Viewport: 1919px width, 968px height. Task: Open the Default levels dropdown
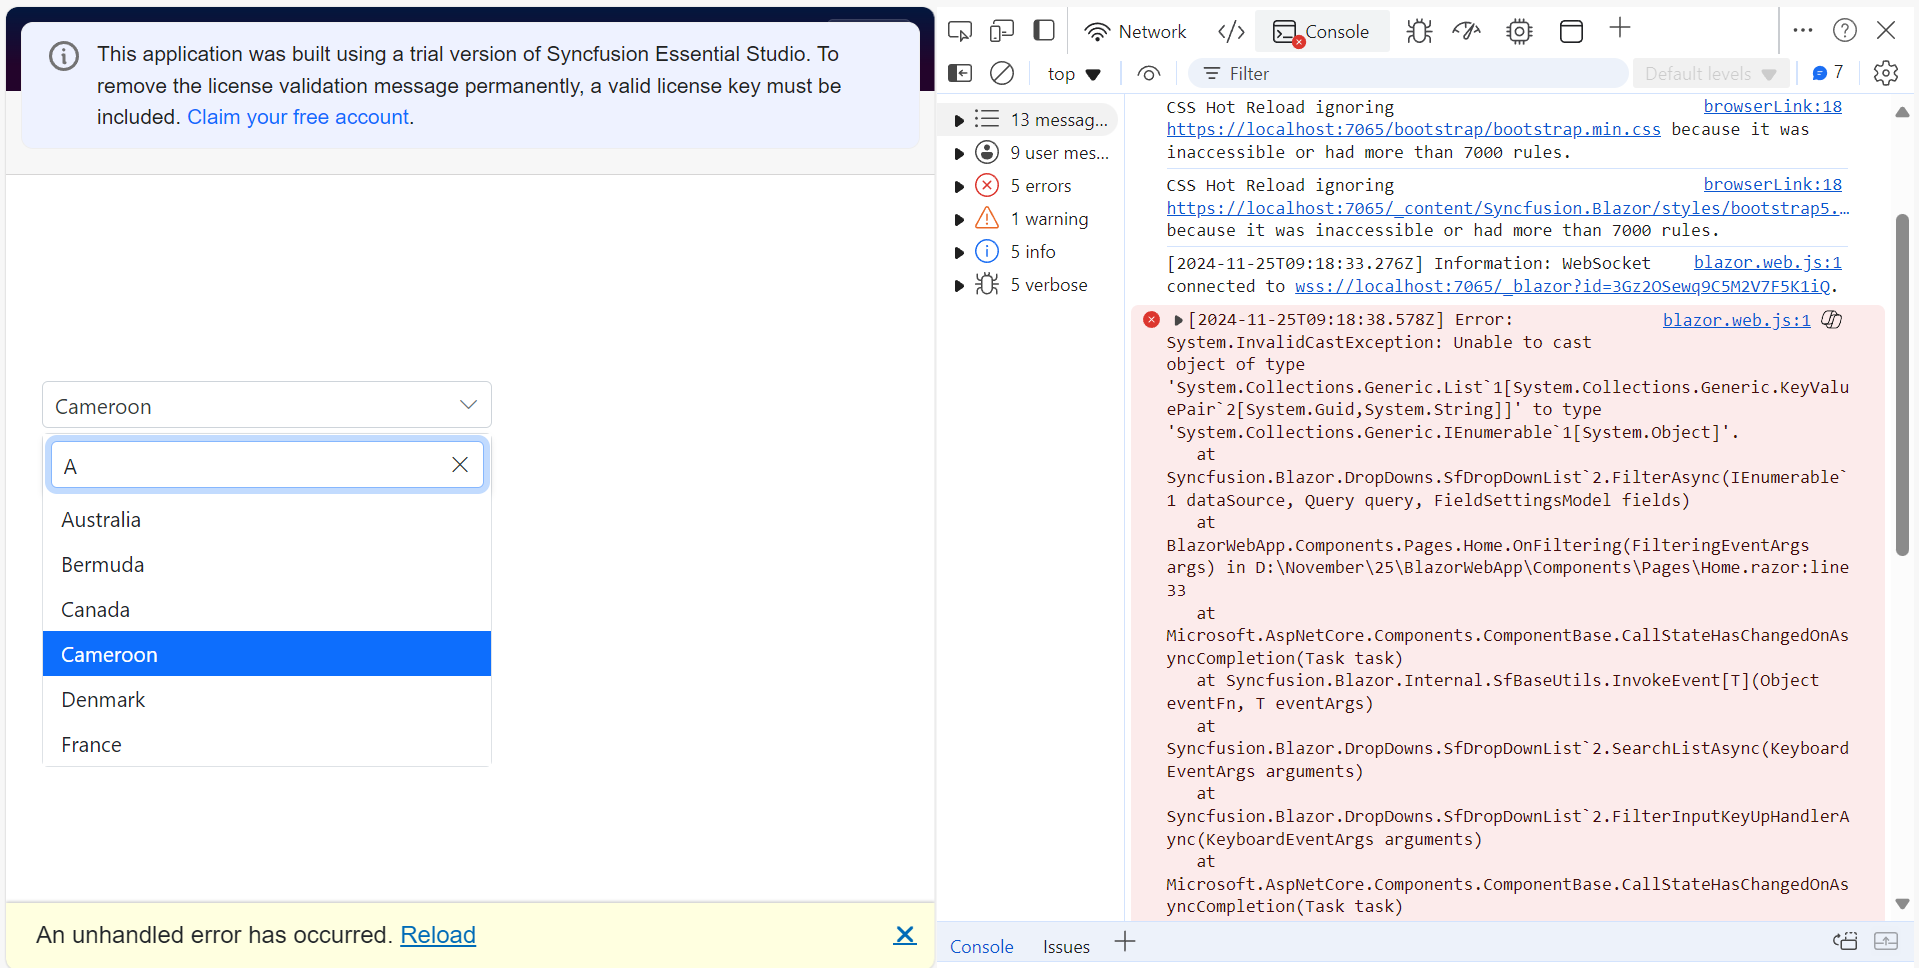pyautogui.click(x=1710, y=74)
